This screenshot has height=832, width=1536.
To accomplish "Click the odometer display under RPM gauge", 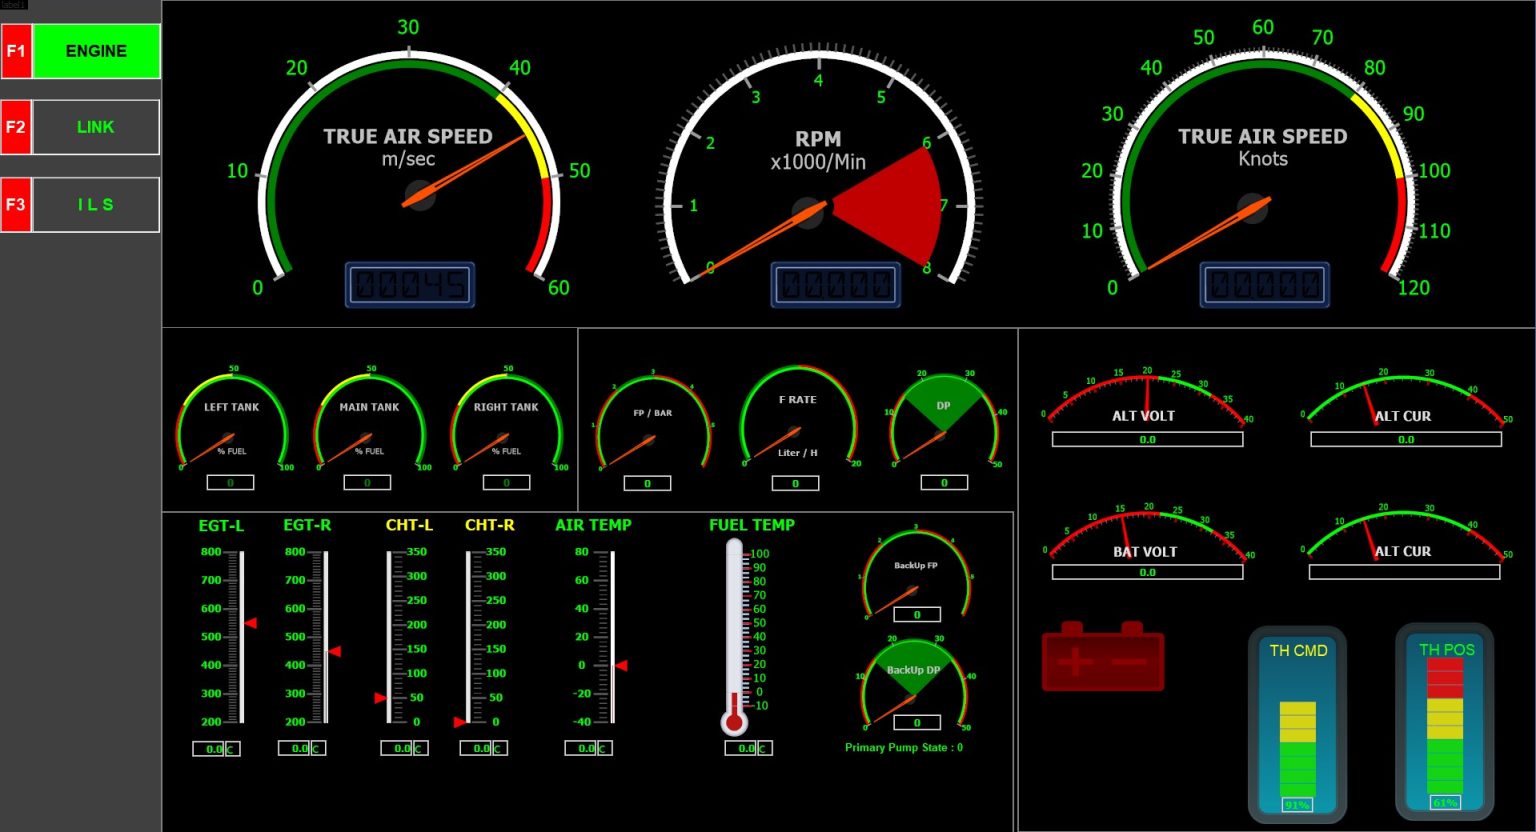I will click(836, 284).
